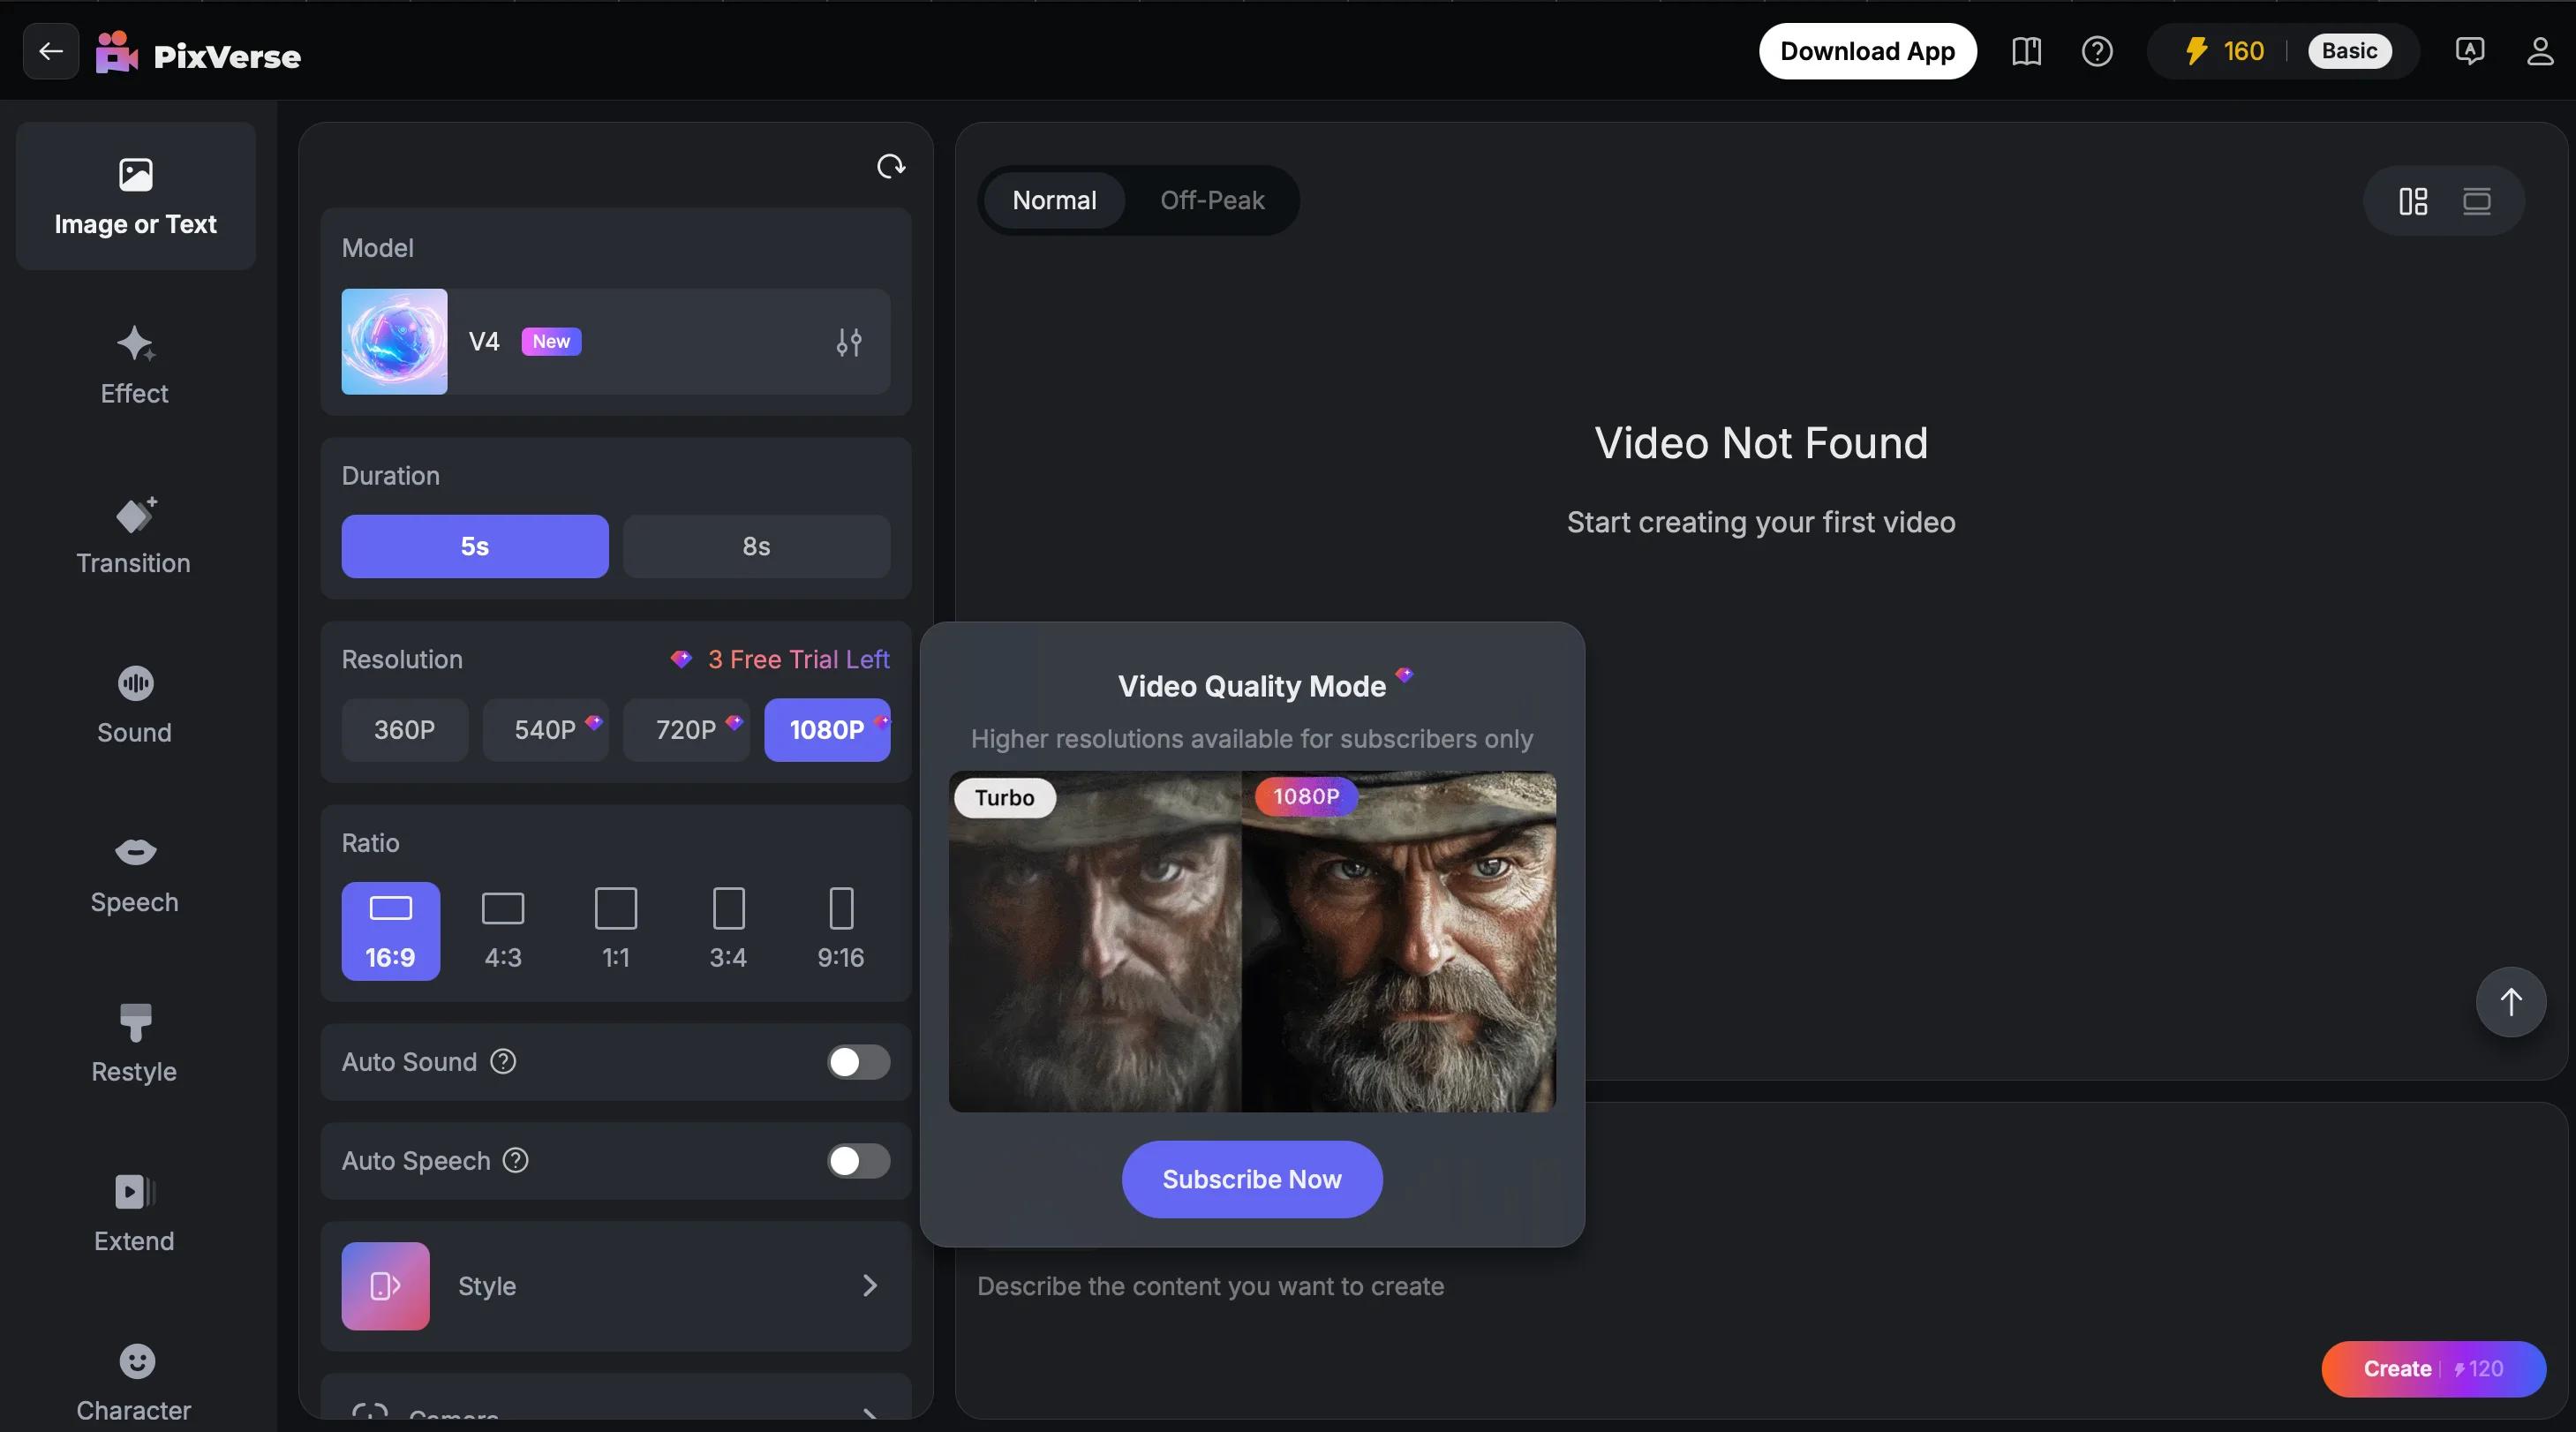Open the Restyle tool

point(135,1043)
